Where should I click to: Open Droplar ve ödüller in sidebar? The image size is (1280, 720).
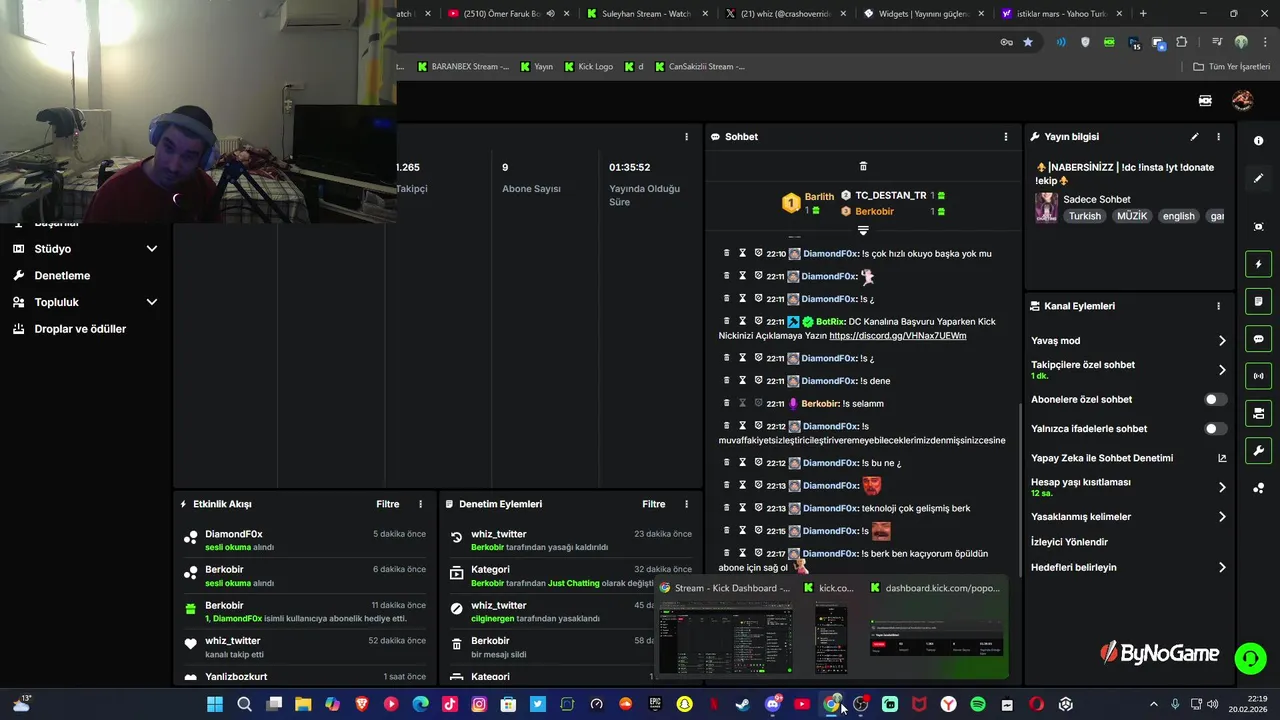80,329
